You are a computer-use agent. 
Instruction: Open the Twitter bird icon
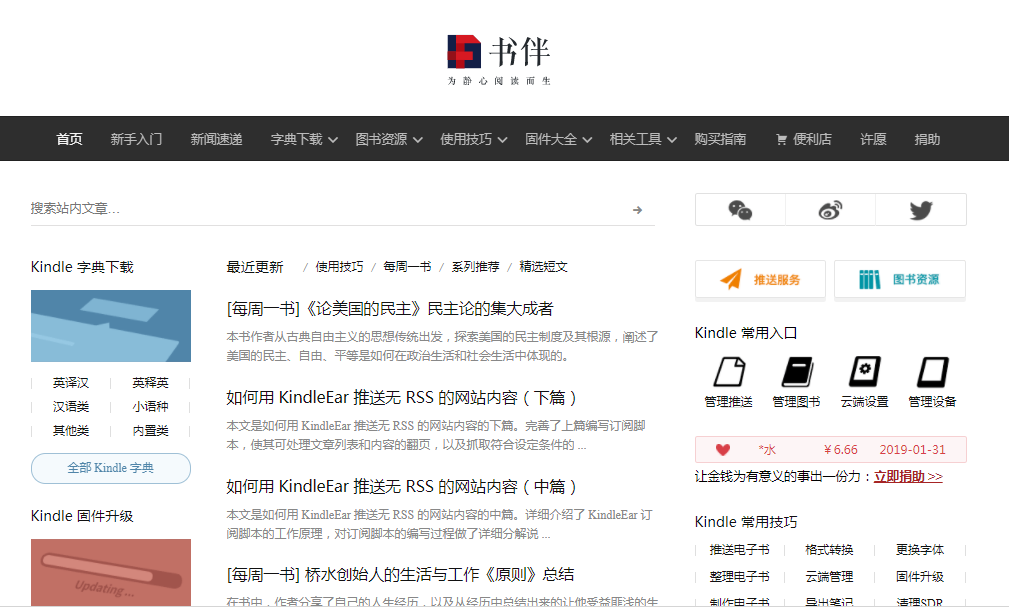point(921,210)
